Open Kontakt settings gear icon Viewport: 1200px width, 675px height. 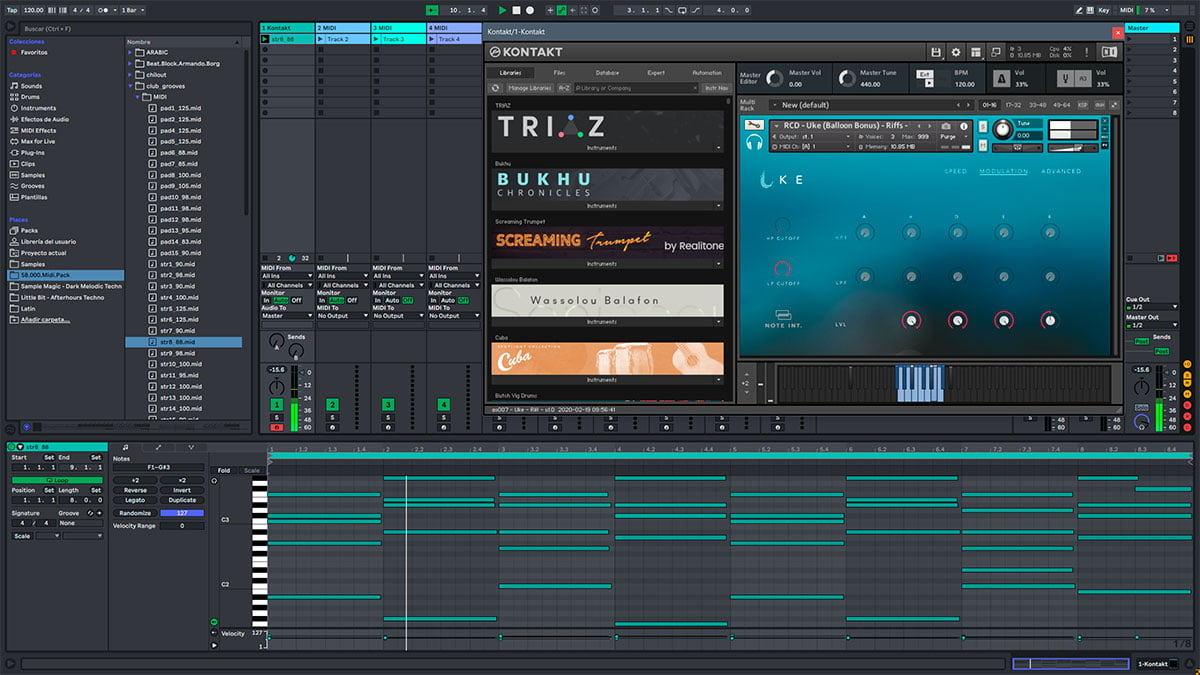pyautogui.click(x=955, y=52)
